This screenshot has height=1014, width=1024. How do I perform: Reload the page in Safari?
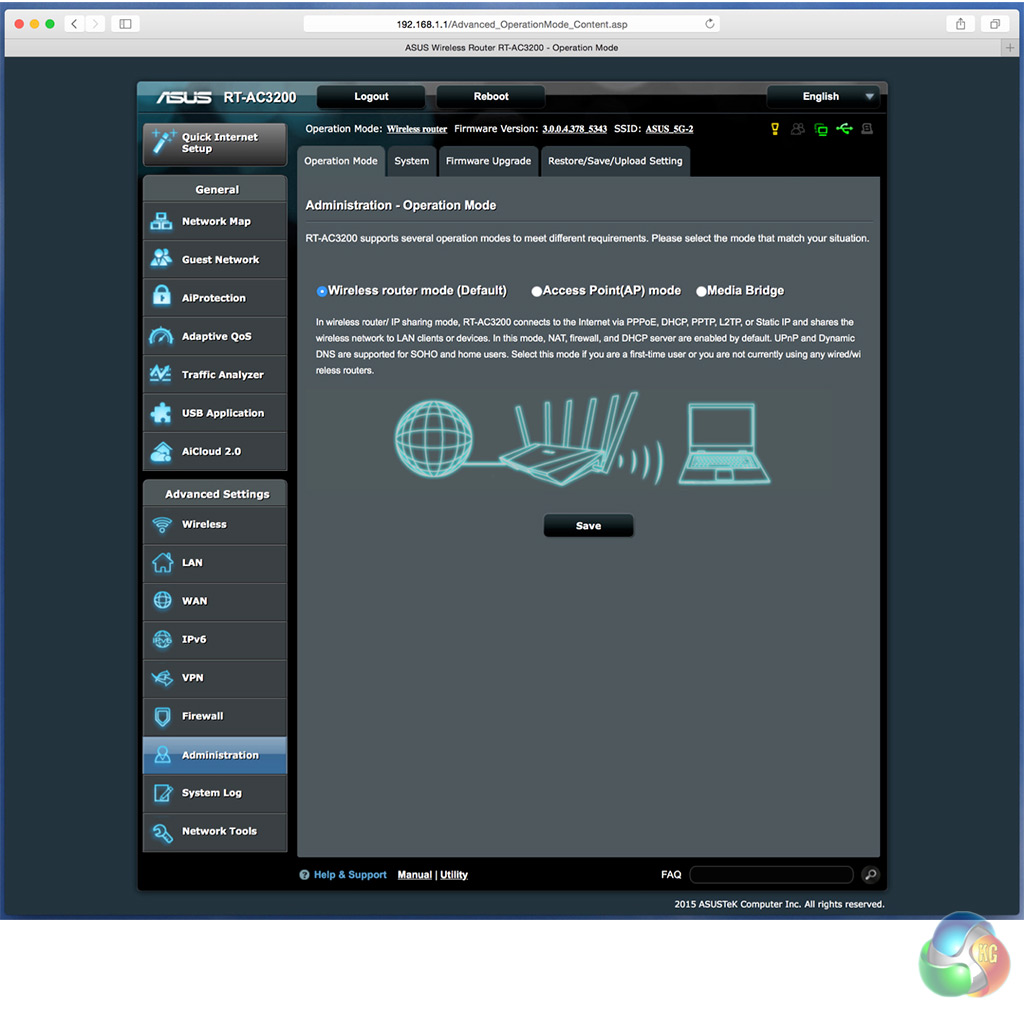point(709,24)
